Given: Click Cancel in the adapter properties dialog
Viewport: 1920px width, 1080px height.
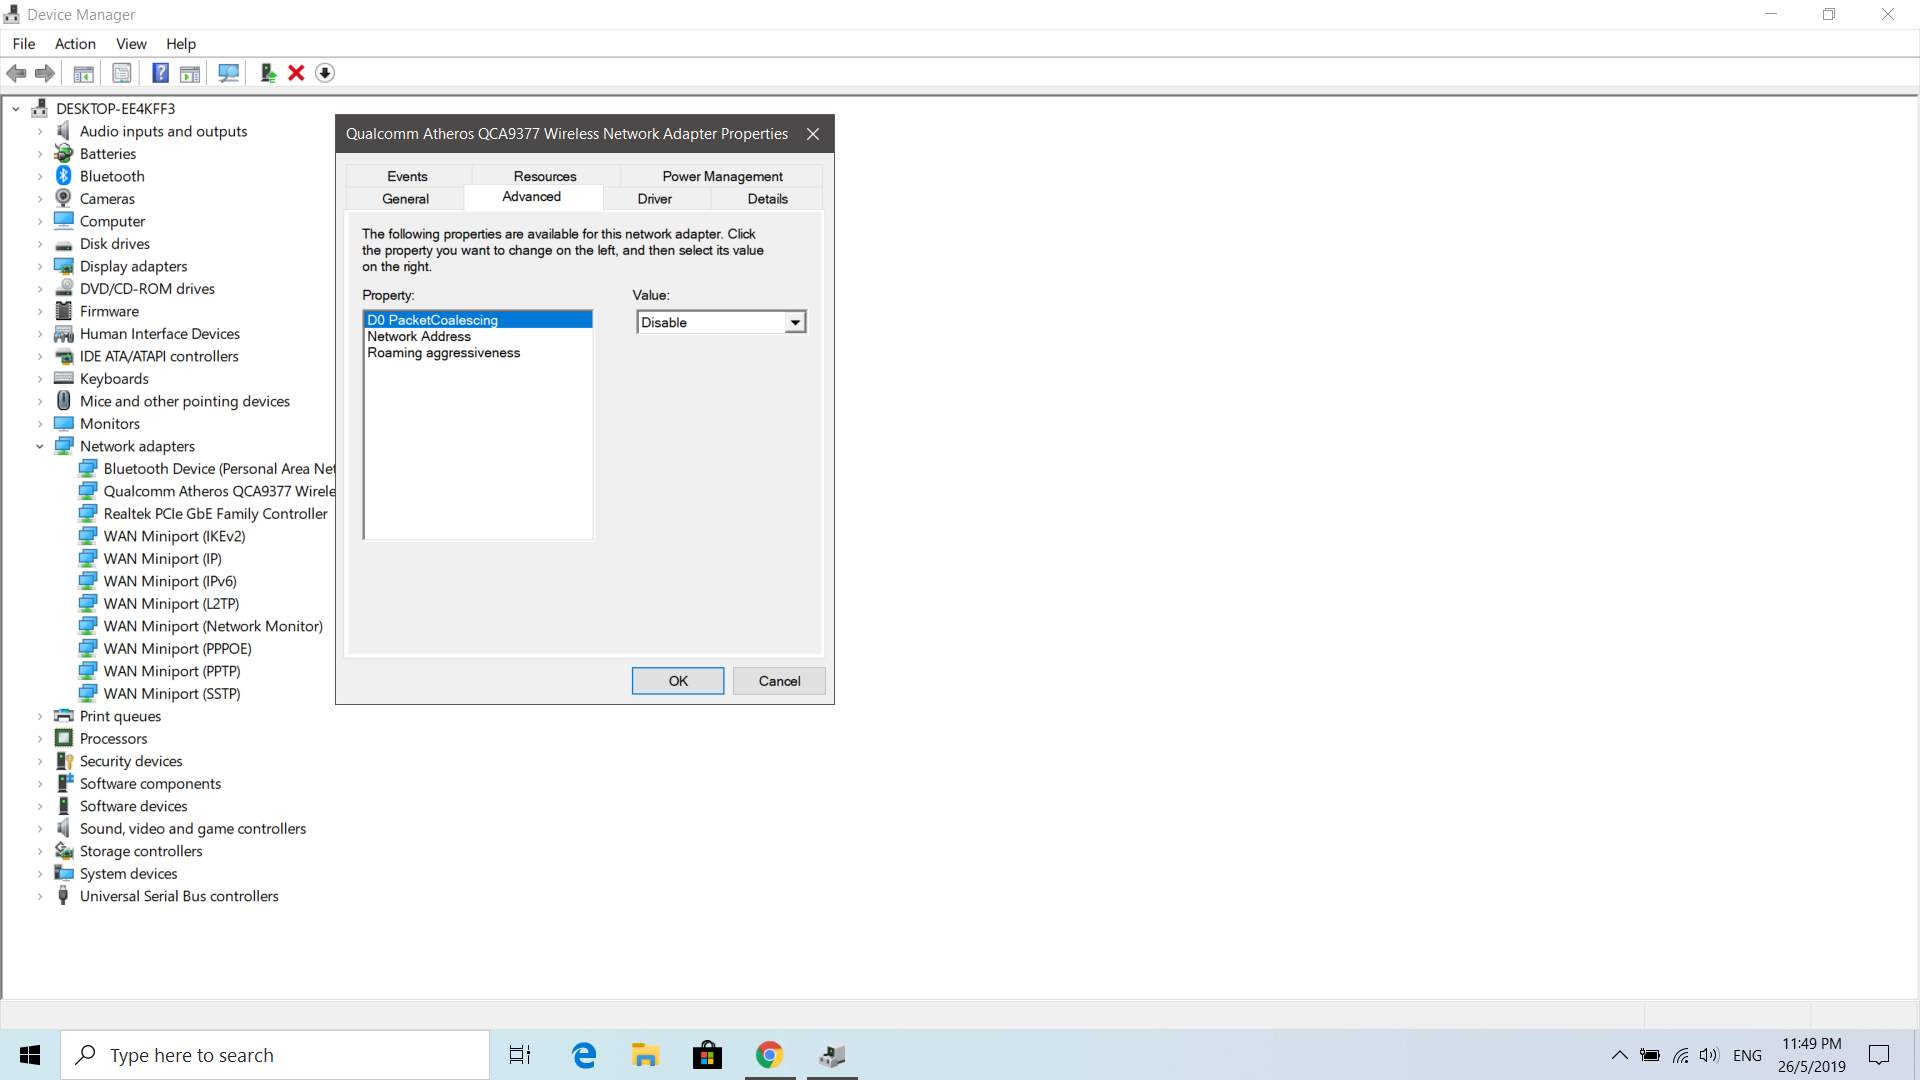Looking at the screenshot, I should click(779, 681).
